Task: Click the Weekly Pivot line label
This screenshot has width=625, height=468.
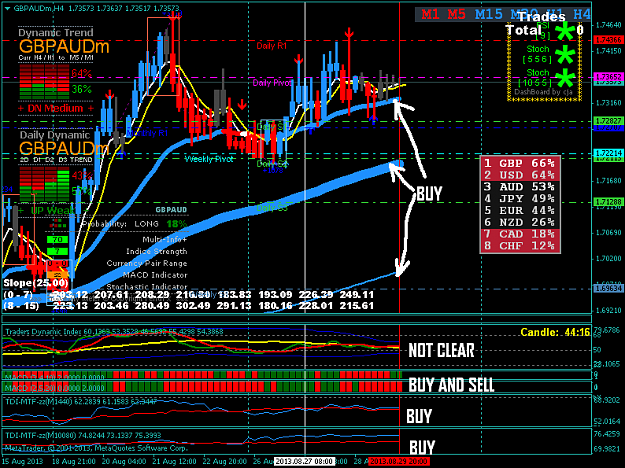Action: (209, 159)
